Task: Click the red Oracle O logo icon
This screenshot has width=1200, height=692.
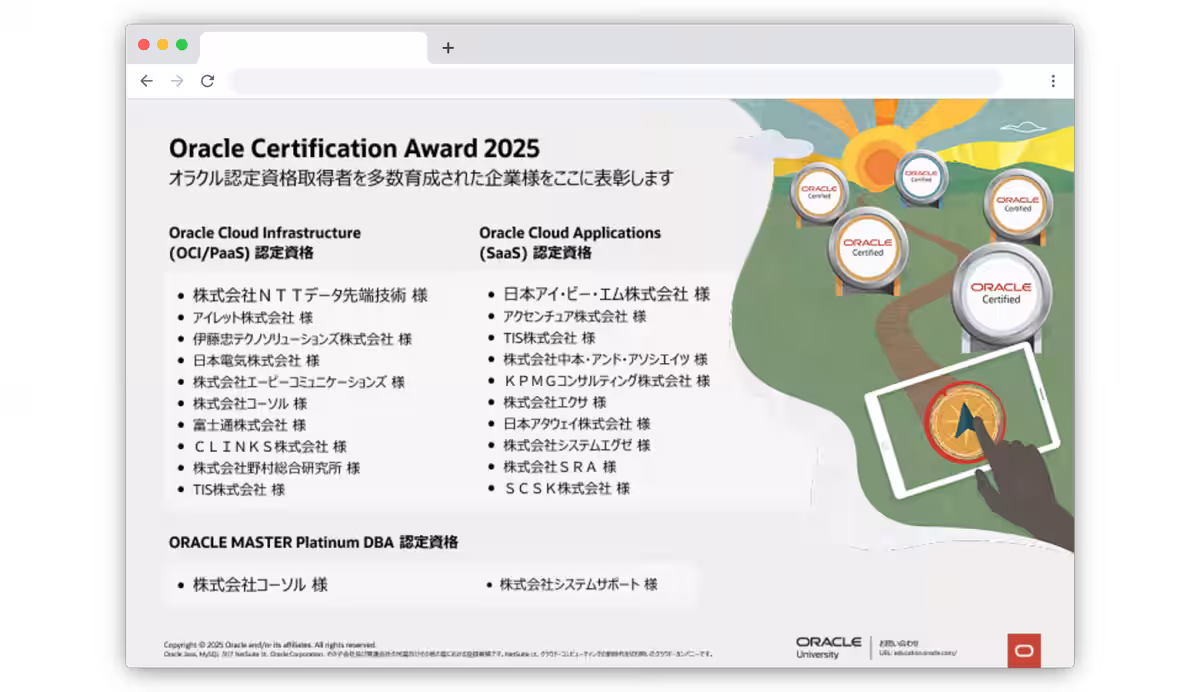Action: click(1024, 650)
